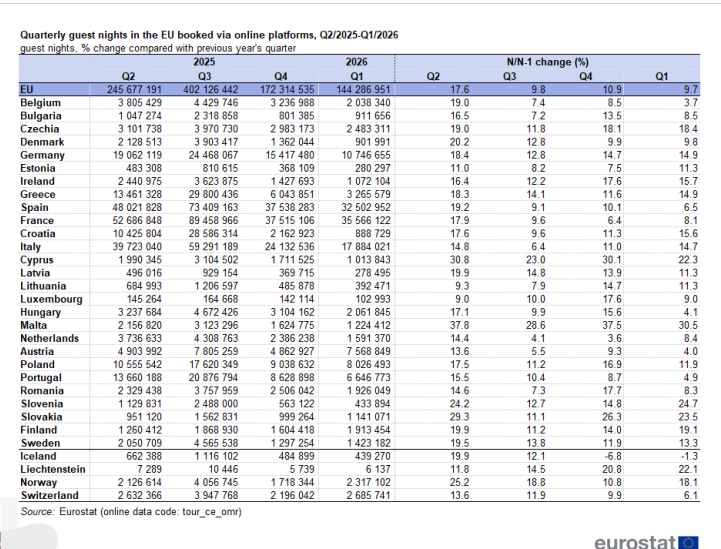Click the Switzerland row label
This screenshot has width=721, height=549.
tap(49, 496)
